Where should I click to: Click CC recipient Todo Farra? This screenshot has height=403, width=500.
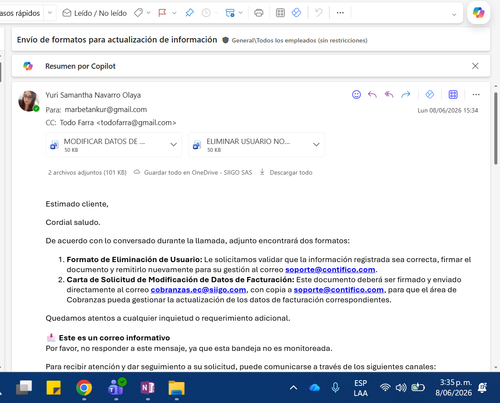click(118, 123)
